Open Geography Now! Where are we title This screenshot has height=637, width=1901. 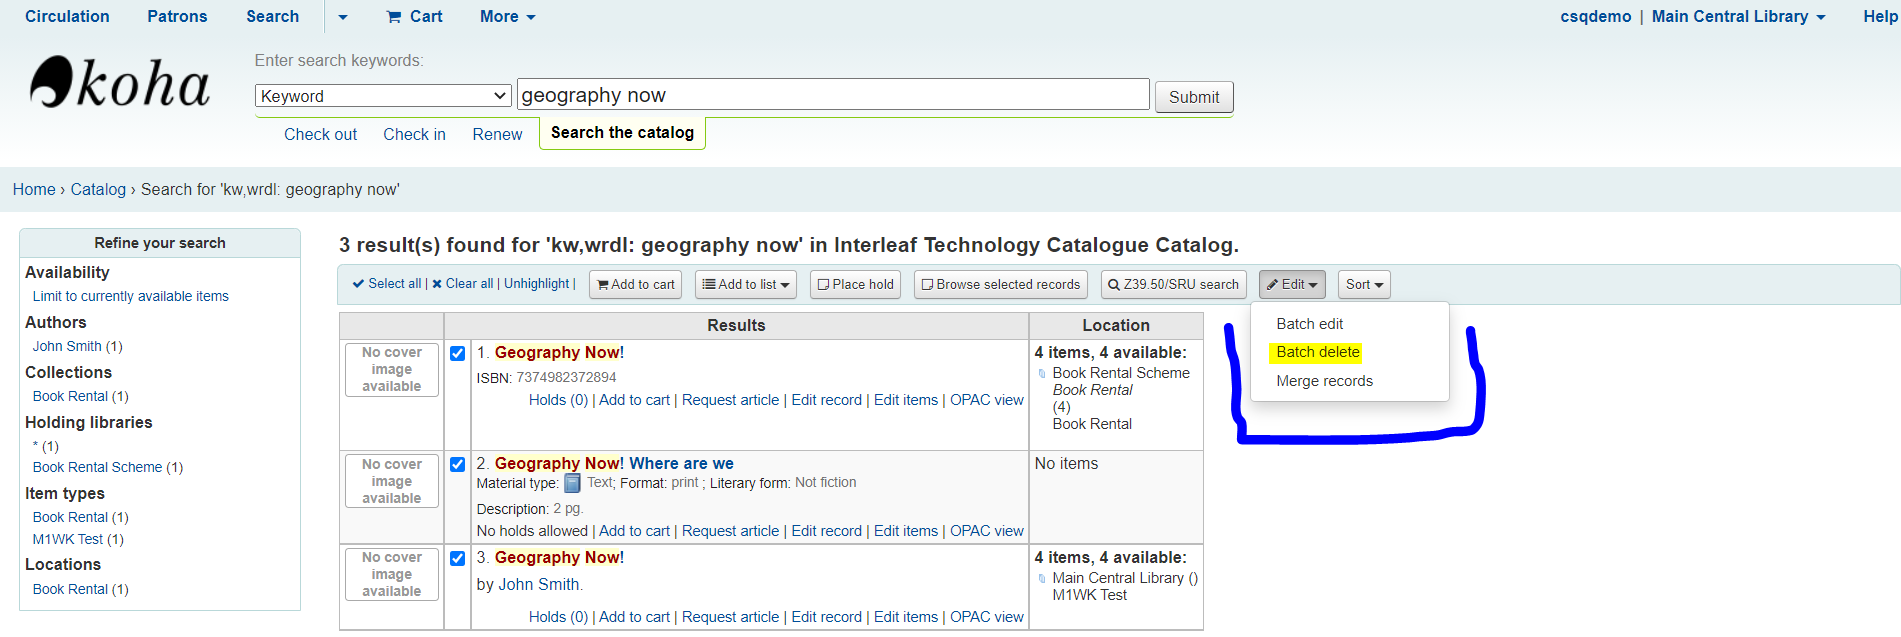[614, 464]
